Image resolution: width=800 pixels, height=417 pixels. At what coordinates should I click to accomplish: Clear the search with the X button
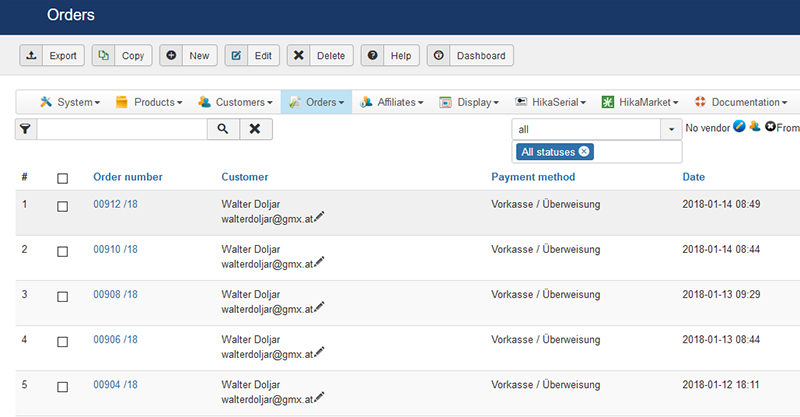click(x=255, y=129)
